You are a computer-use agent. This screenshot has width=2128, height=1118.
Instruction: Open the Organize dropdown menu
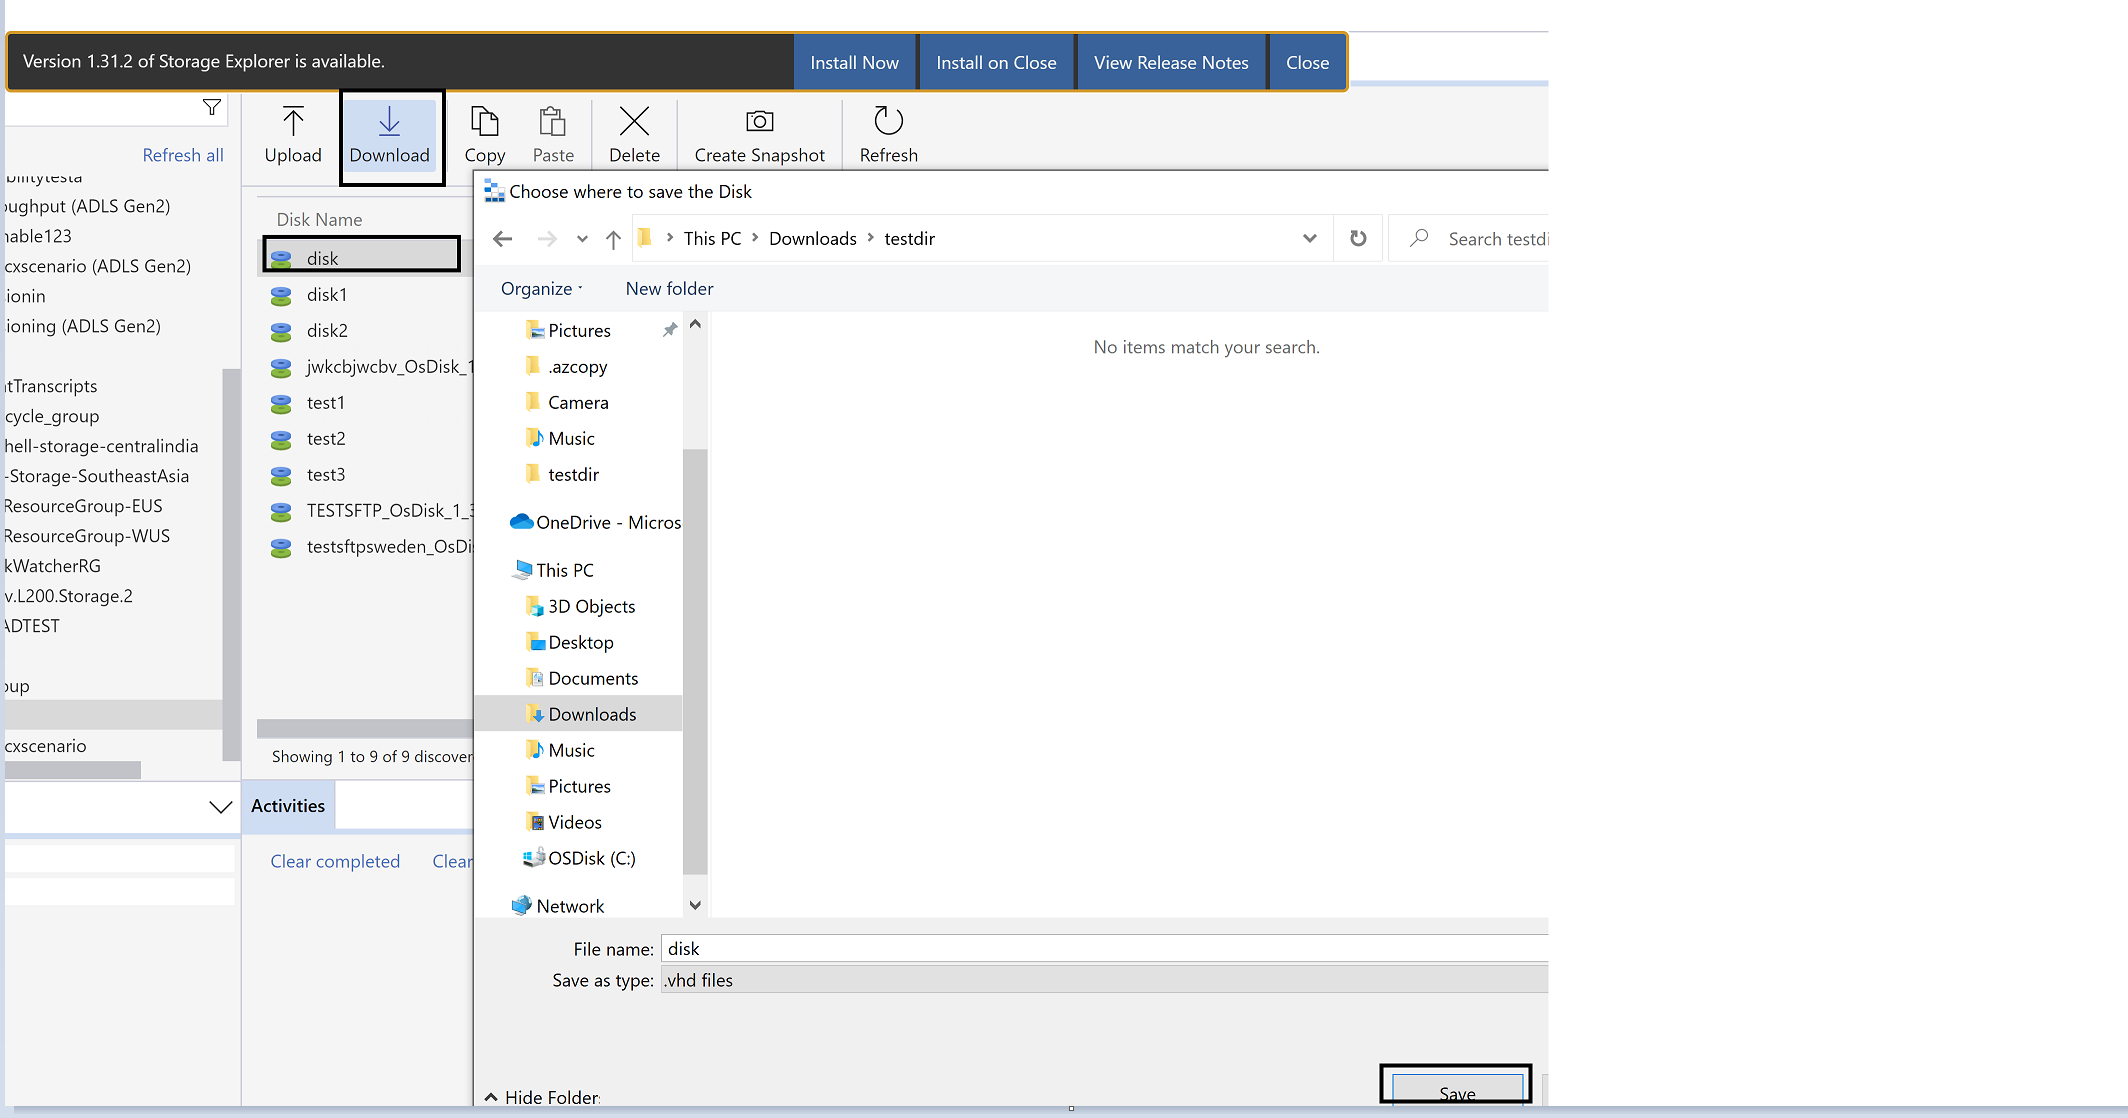[541, 289]
